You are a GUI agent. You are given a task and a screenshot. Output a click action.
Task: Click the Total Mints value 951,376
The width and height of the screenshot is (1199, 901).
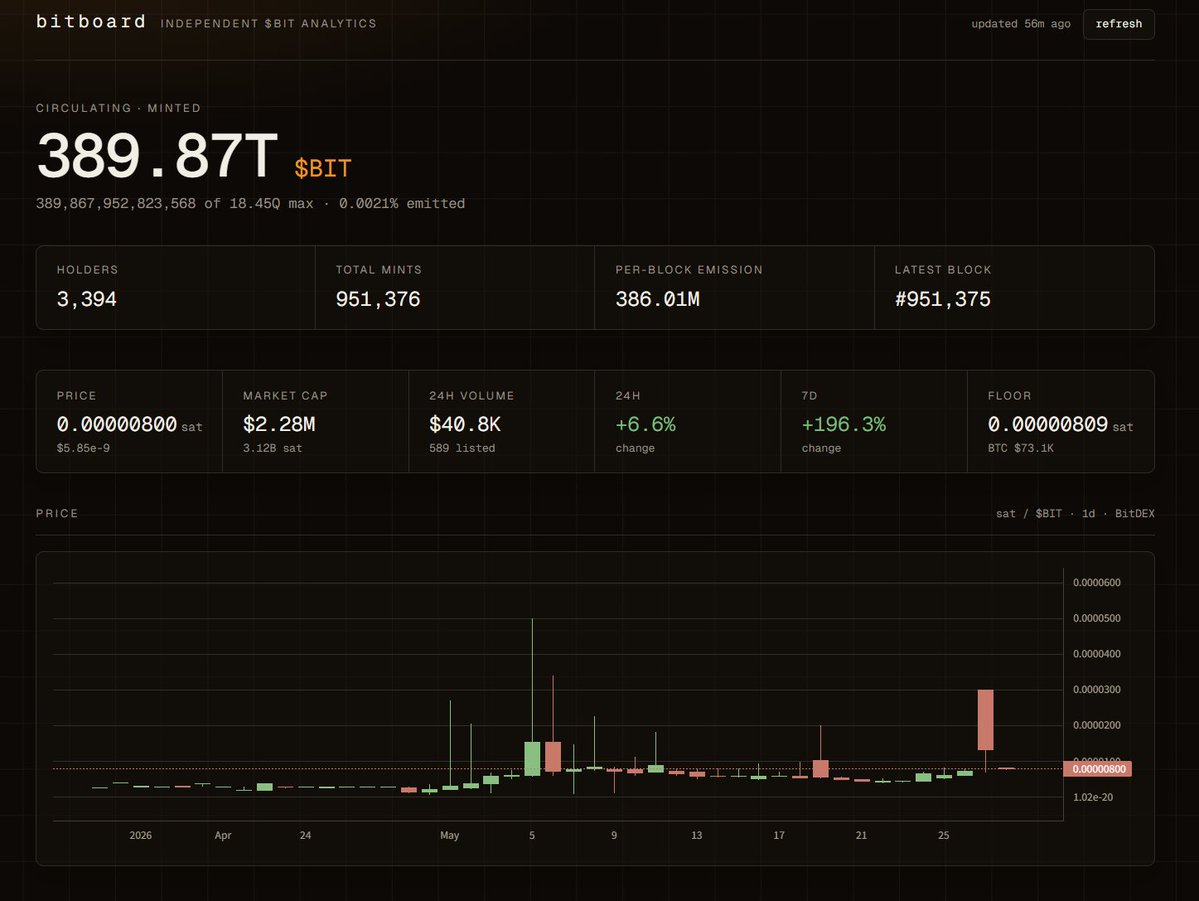point(378,299)
